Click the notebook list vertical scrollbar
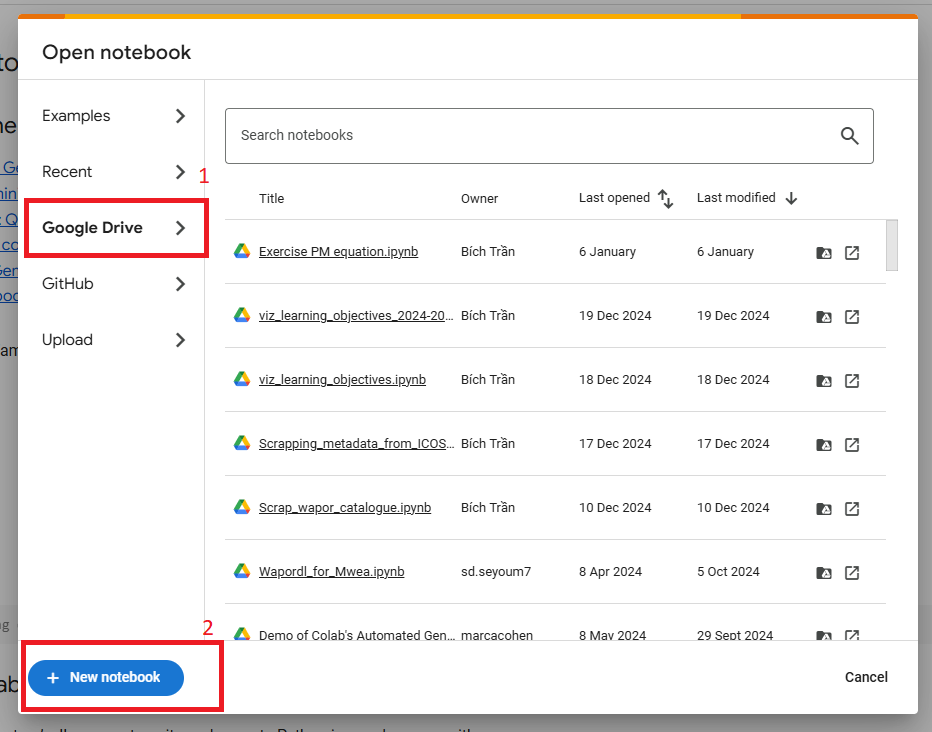 pyautogui.click(x=891, y=245)
